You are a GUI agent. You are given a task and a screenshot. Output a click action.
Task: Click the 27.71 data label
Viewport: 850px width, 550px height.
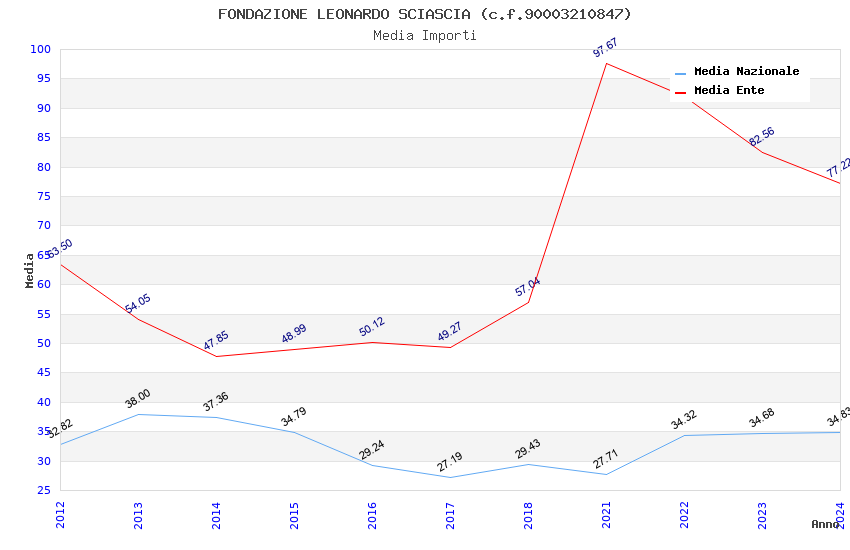click(605, 459)
